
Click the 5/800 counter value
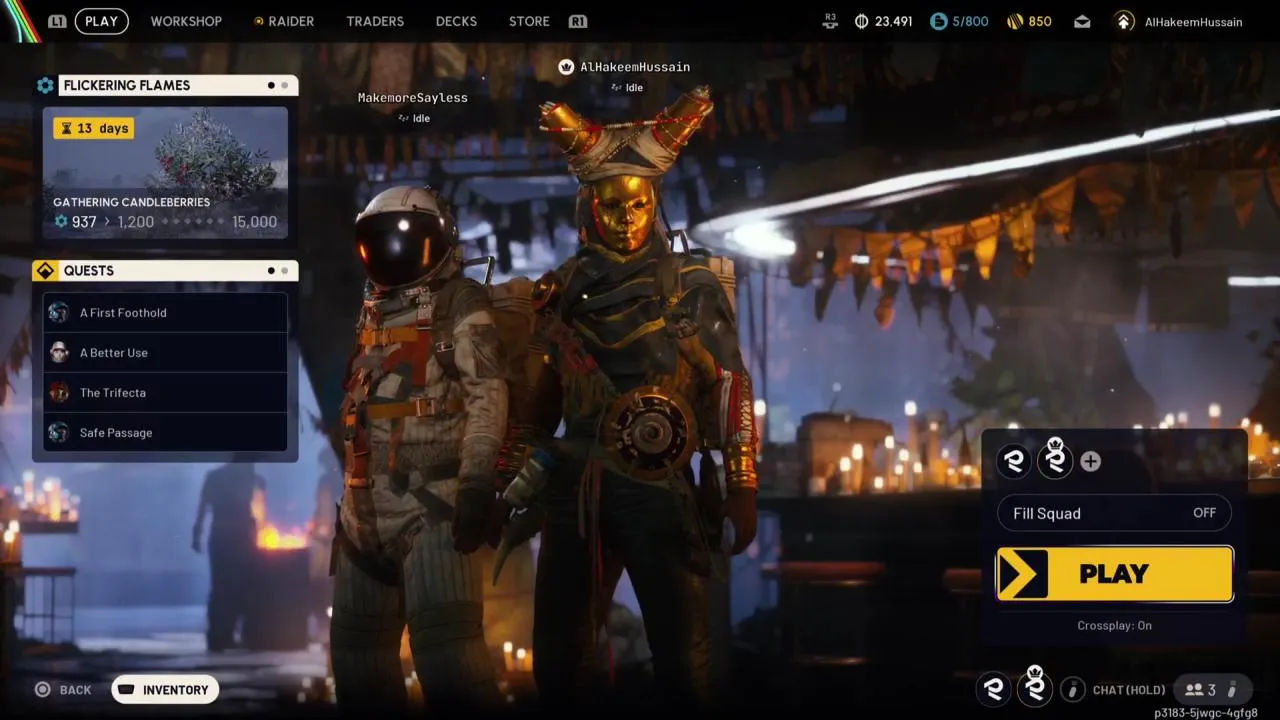tap(971, 21)
